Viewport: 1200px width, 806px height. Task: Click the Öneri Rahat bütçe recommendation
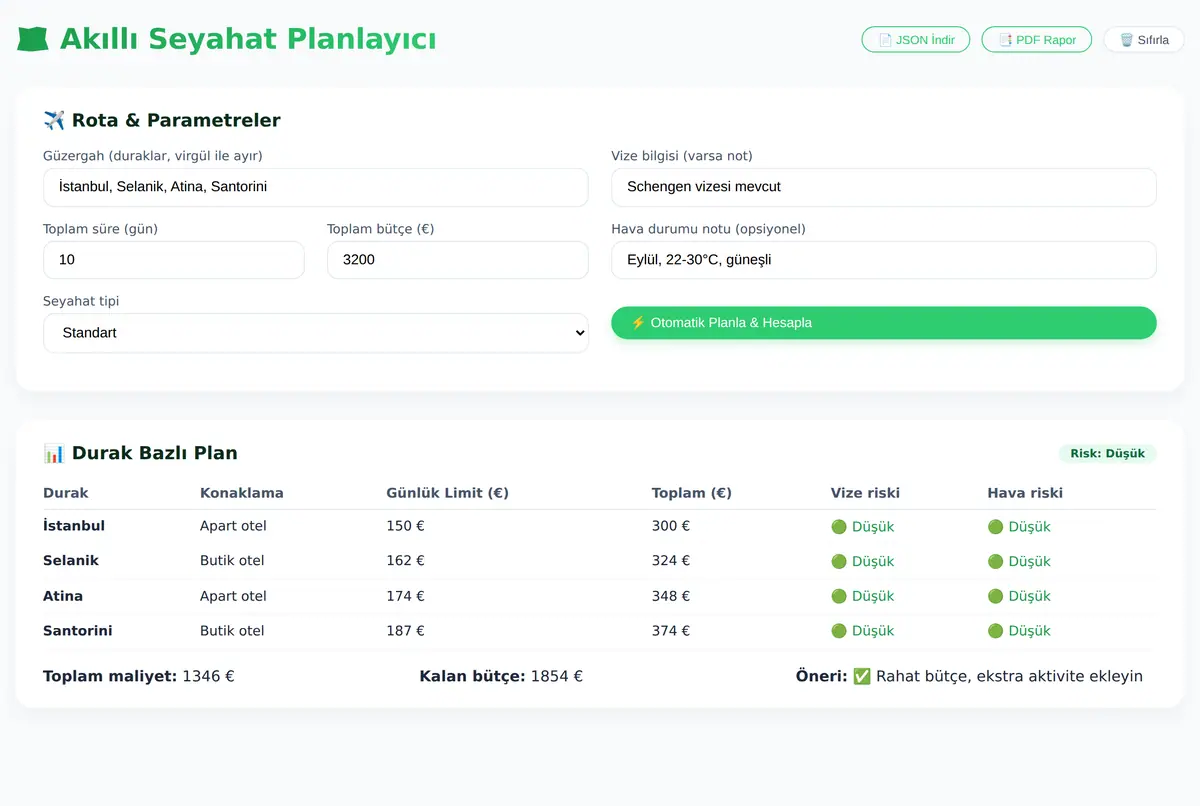pyautogui.click(x=969, y=676)
